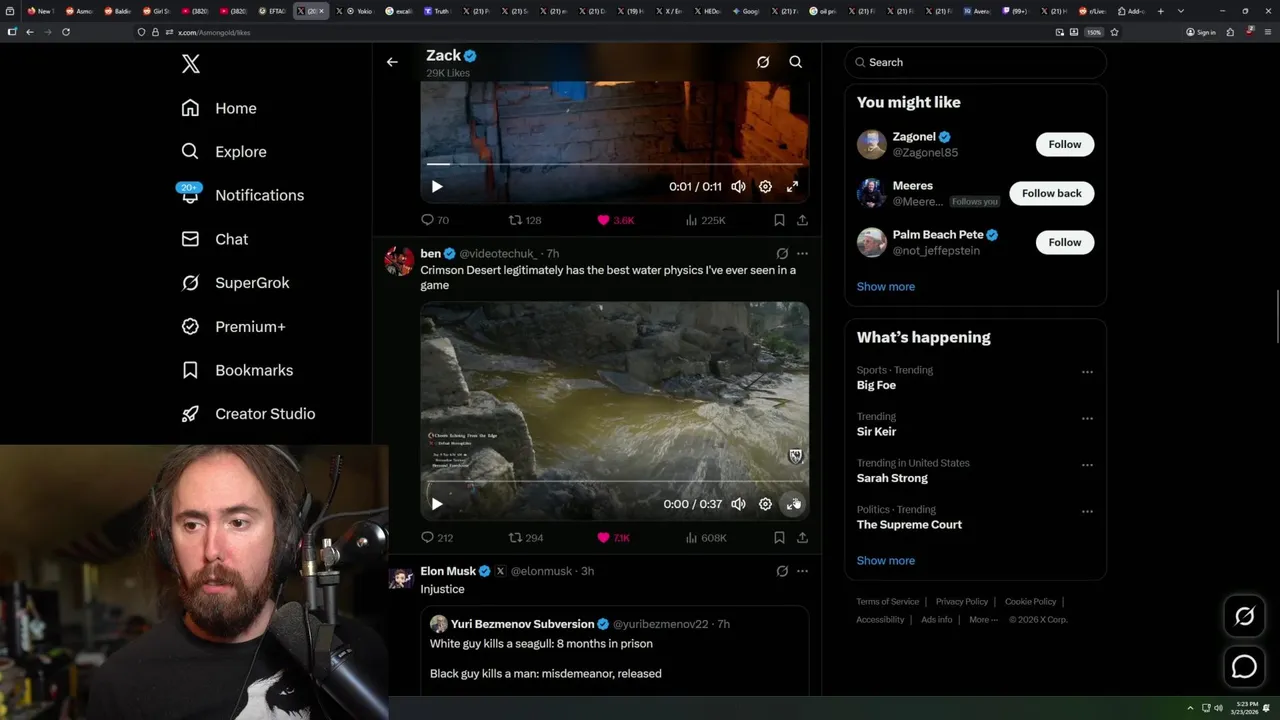Open the floating chat messages button
This screenshot has height=720, width=1280.
tap(1244, 666)
